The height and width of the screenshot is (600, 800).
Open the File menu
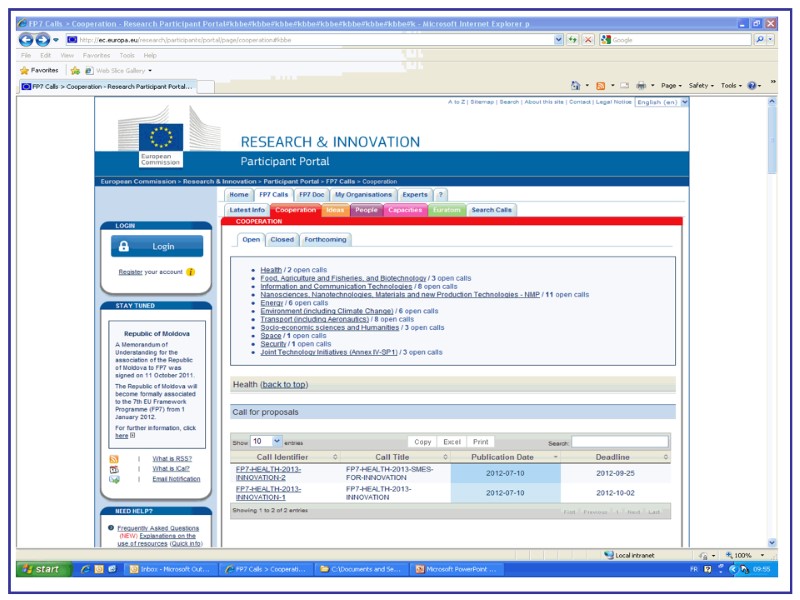click(26, 55)
